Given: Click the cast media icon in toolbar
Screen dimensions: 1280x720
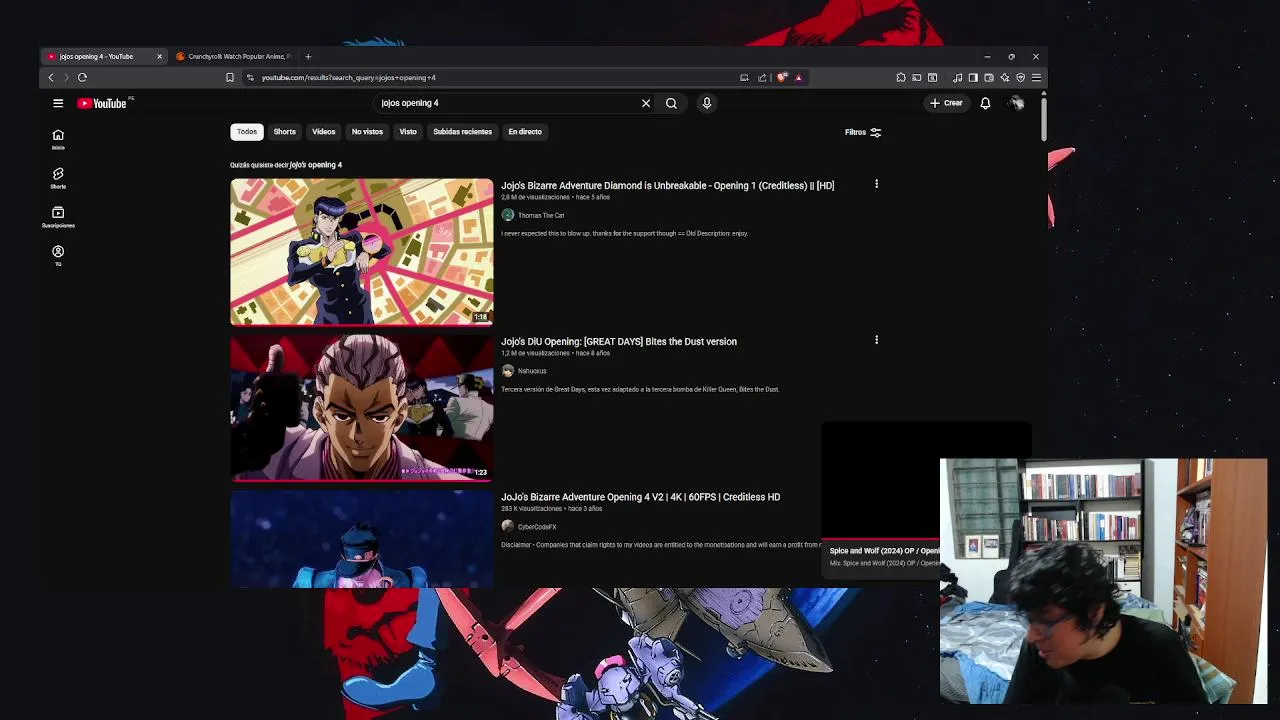Looking at the screenshot, I should pos(916,77).
